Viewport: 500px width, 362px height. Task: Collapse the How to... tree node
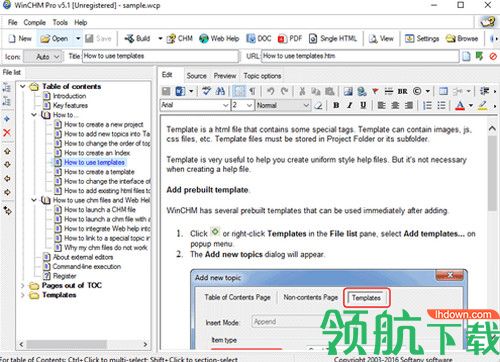pyautogui.click(x=34, y=115)
